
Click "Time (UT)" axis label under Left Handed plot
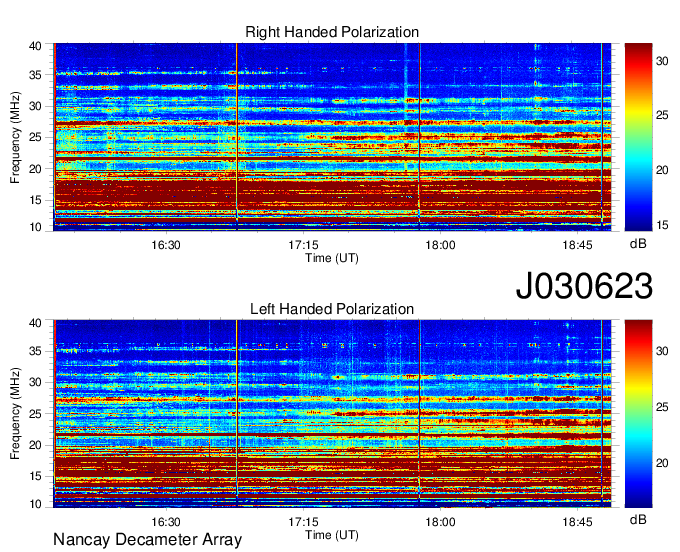tap(332, 535)
